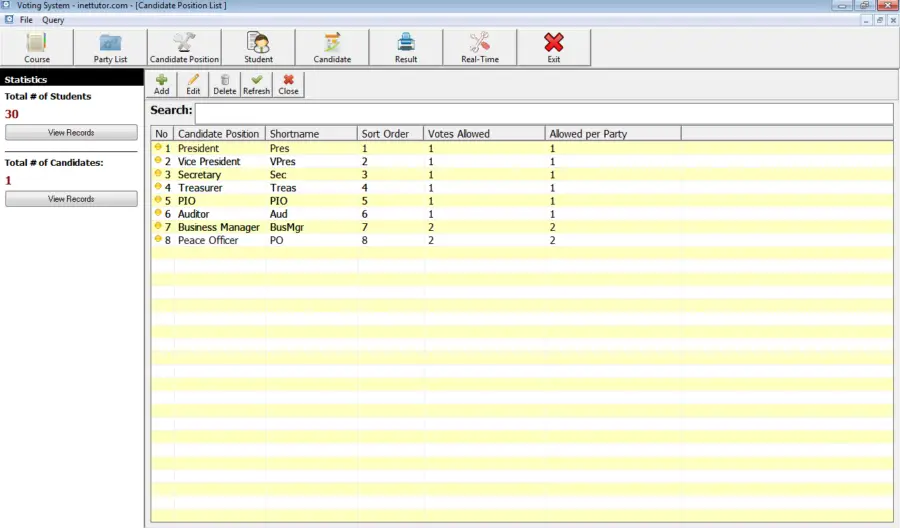
Task: Close the Candidate Position List form
Action: tap(288, 84)
